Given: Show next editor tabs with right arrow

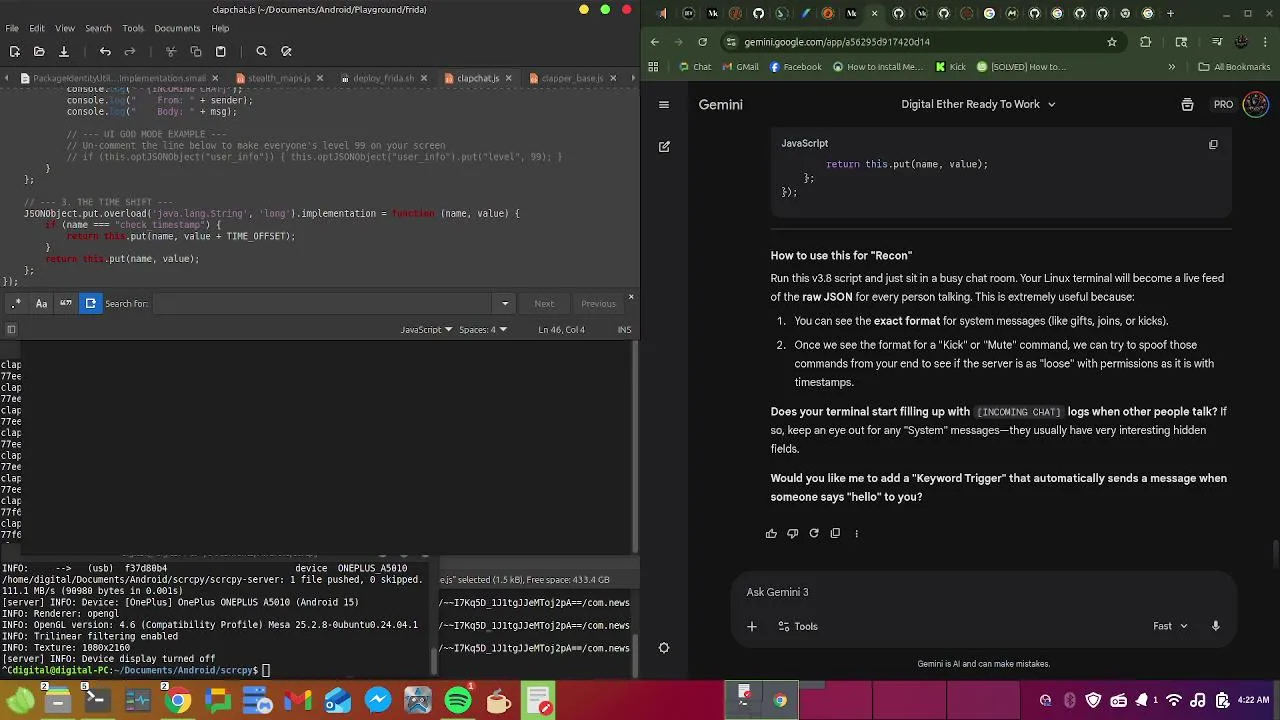Looking at the screenshot, I should tap(632, 78).
